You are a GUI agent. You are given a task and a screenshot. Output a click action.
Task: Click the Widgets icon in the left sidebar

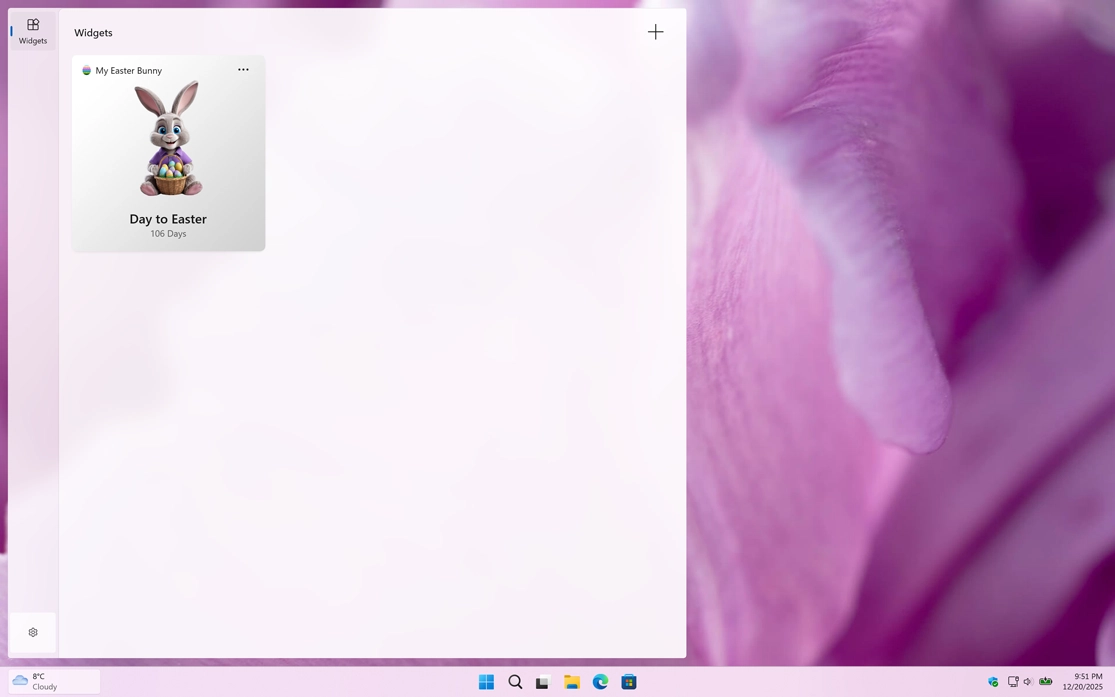coord(32,31)
